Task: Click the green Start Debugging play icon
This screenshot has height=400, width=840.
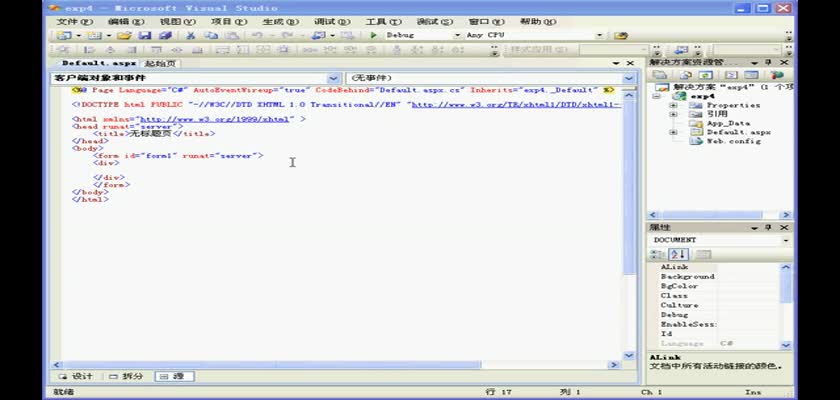Action: coord(373,35)
